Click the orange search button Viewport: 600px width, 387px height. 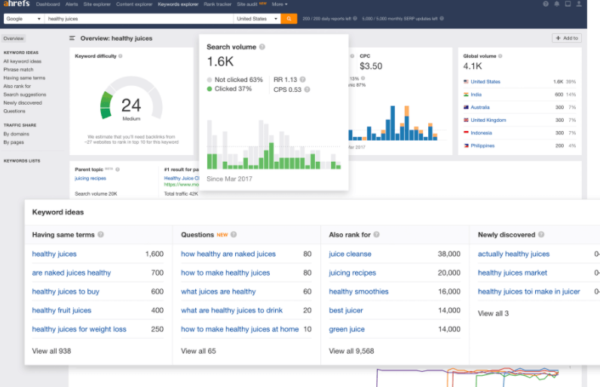289,18
